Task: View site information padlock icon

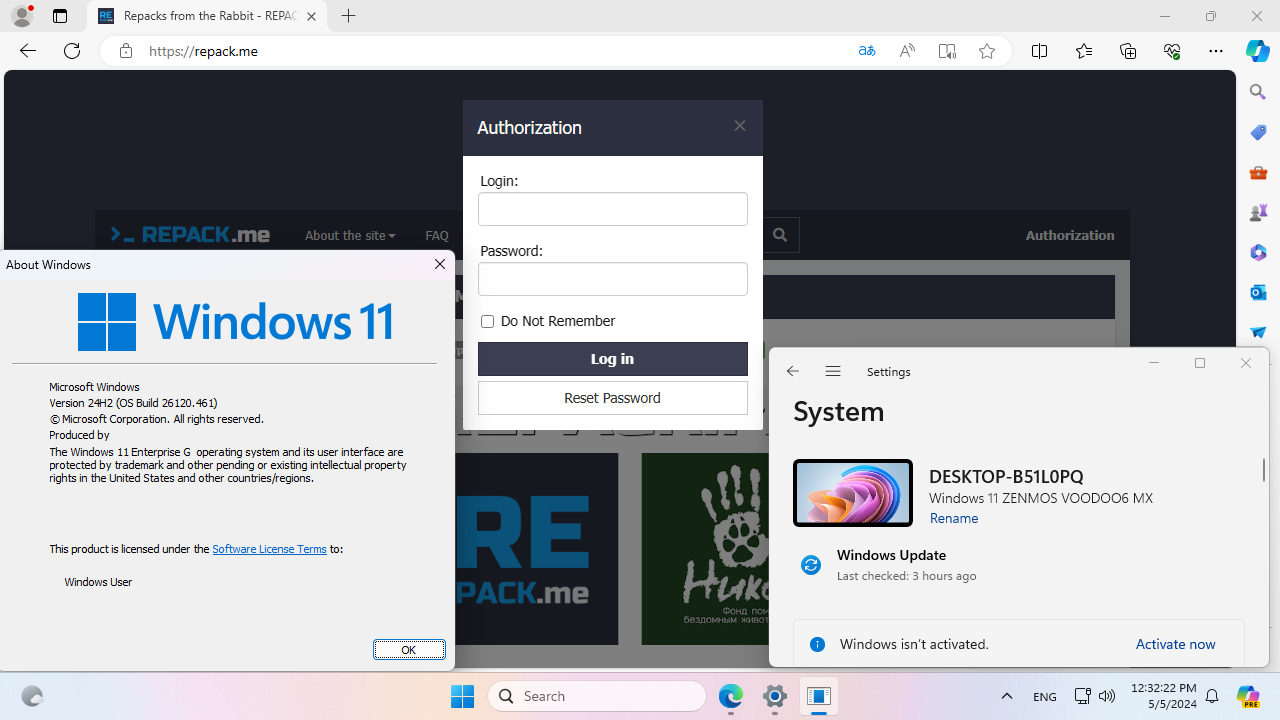Action: click(126, 51)
